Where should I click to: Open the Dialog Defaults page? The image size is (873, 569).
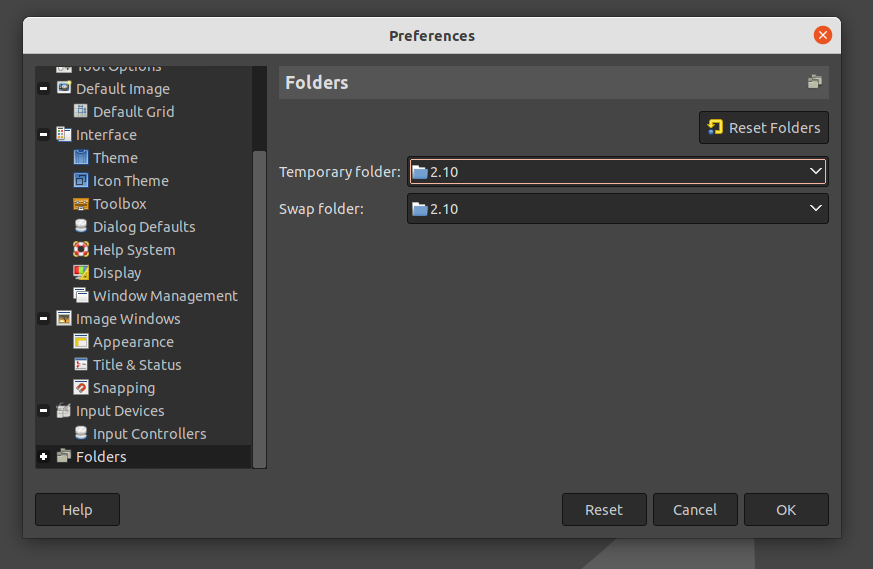(x=144, y=227)
